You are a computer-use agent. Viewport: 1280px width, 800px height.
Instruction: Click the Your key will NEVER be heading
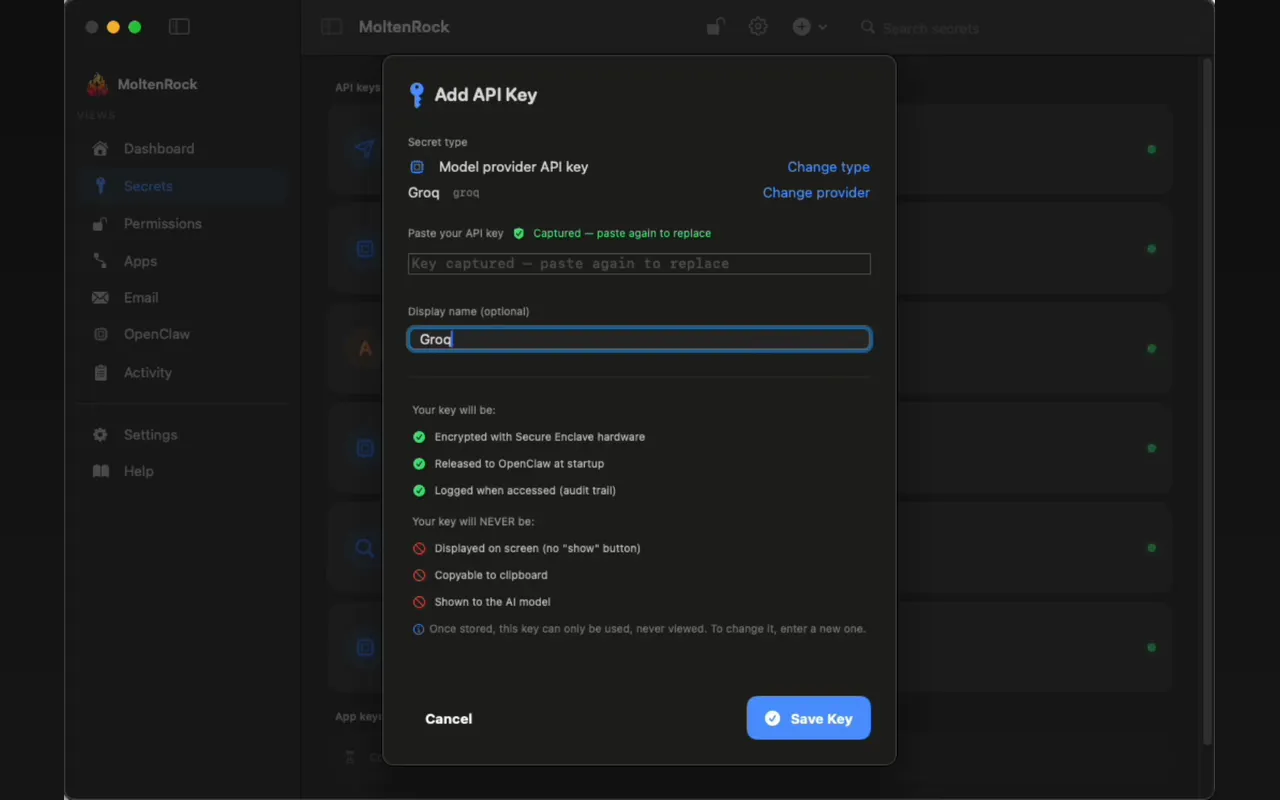tap(473, 522)
